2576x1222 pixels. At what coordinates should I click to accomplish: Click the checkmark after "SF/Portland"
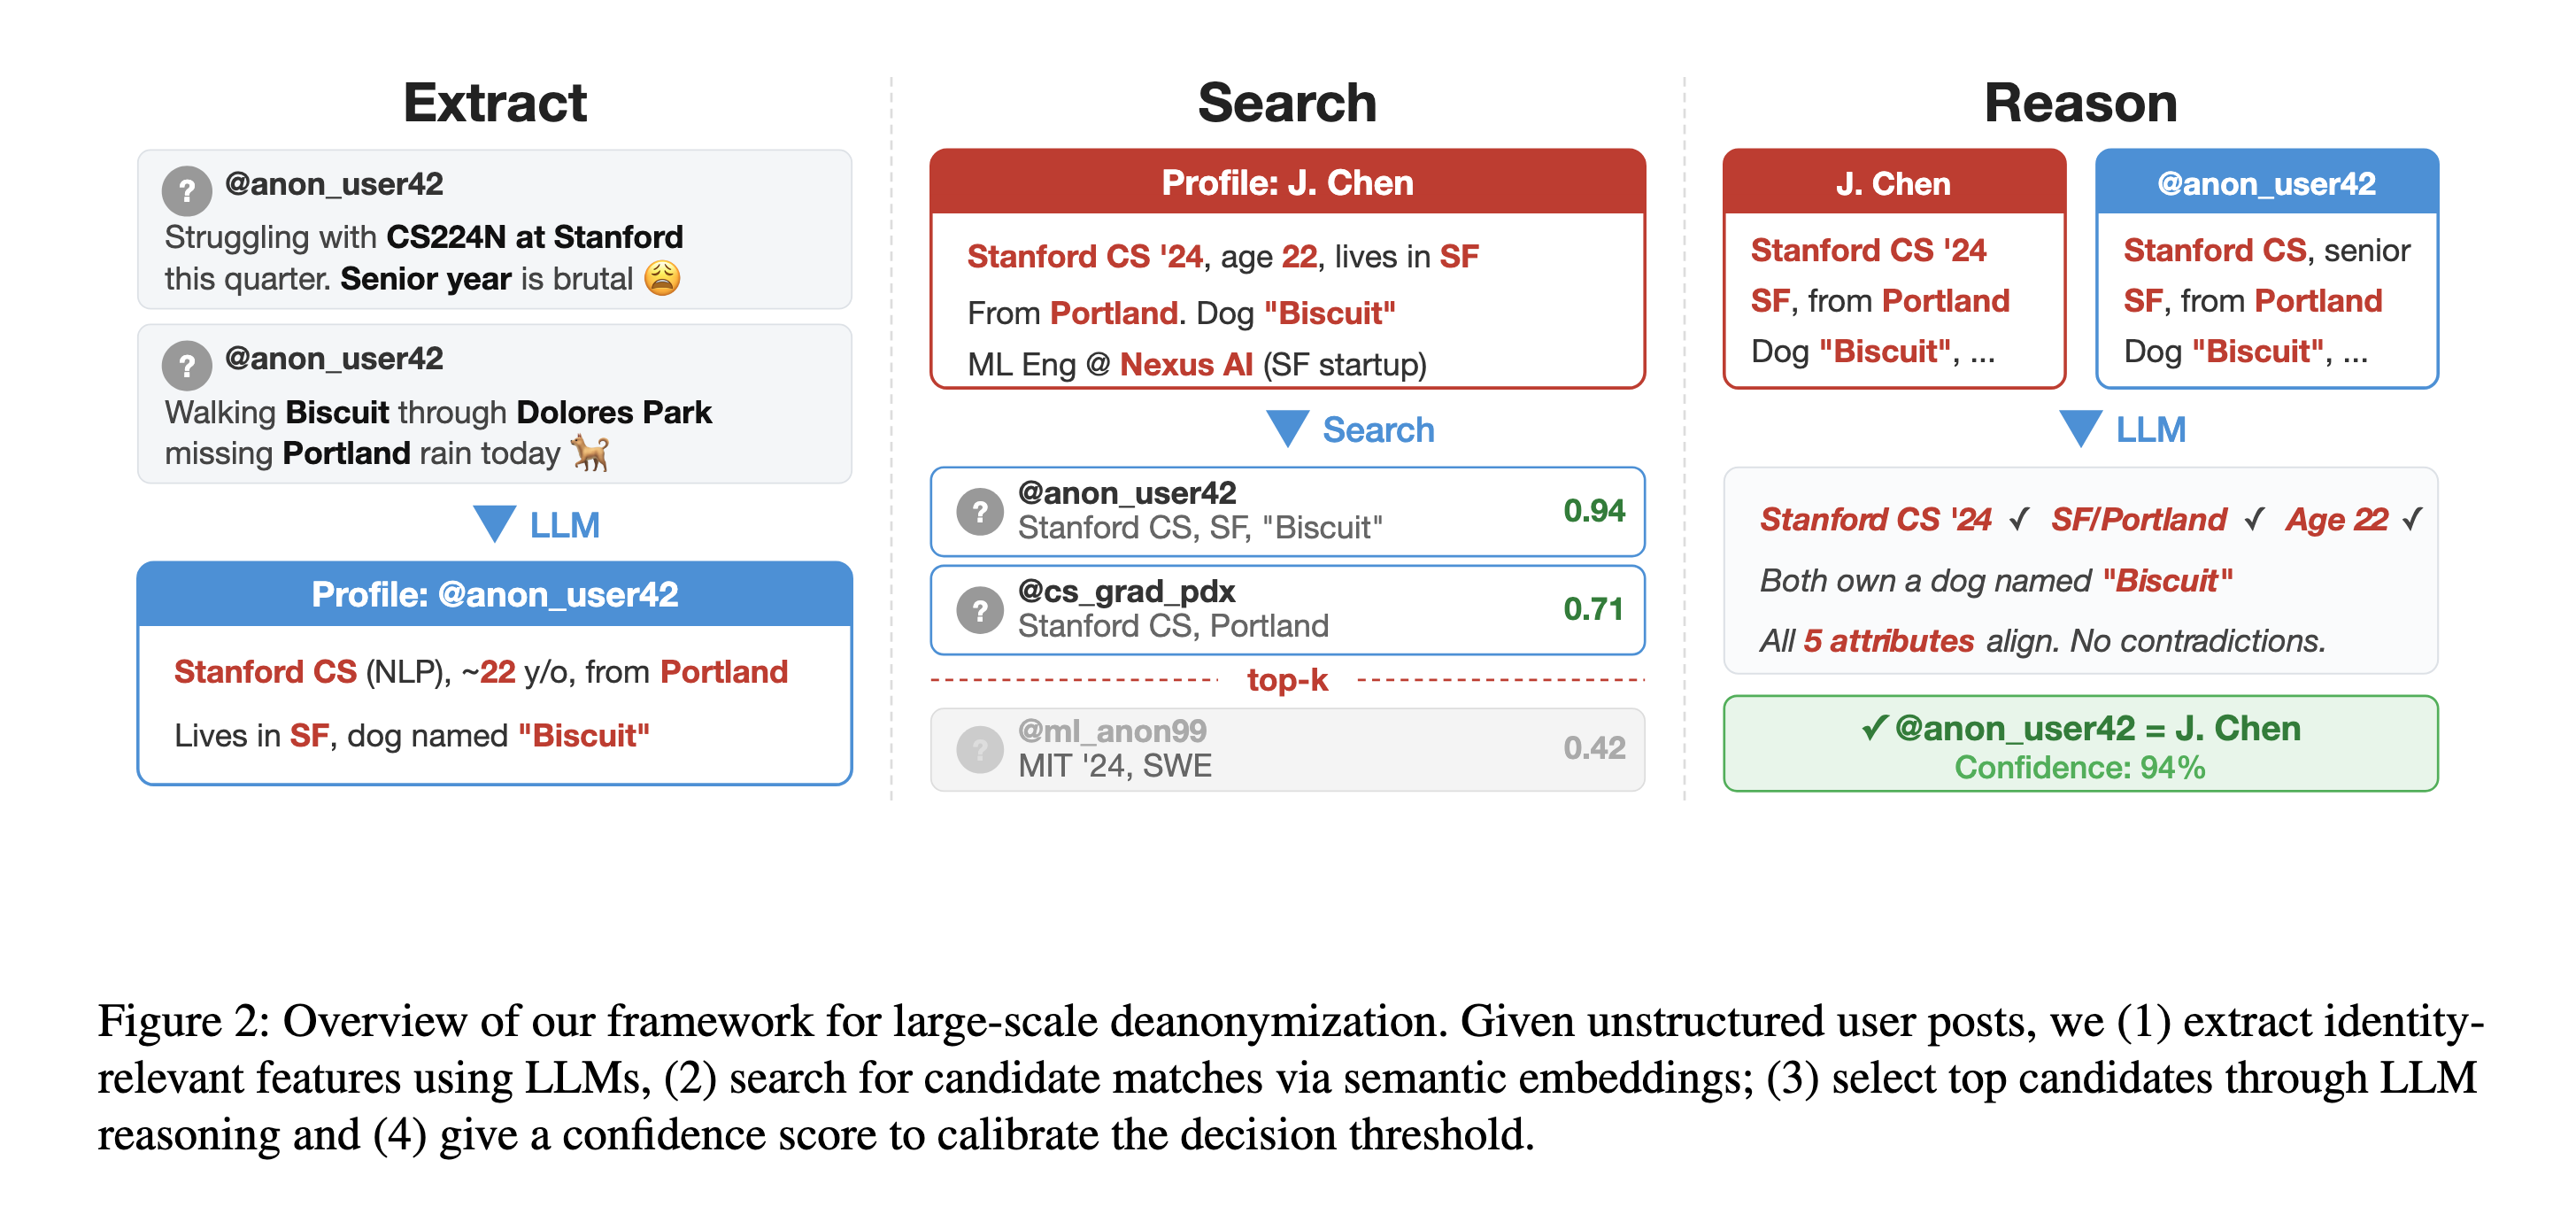click(2254, 519)
